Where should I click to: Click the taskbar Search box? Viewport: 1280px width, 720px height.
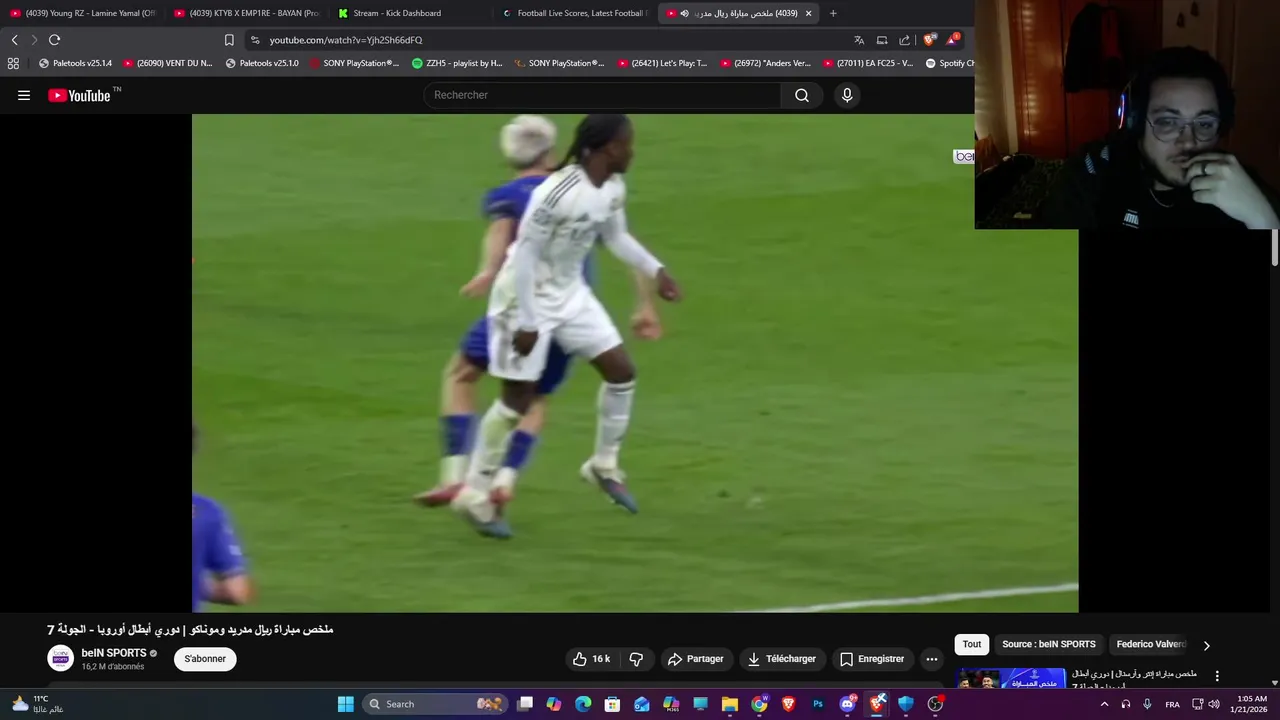434,704
